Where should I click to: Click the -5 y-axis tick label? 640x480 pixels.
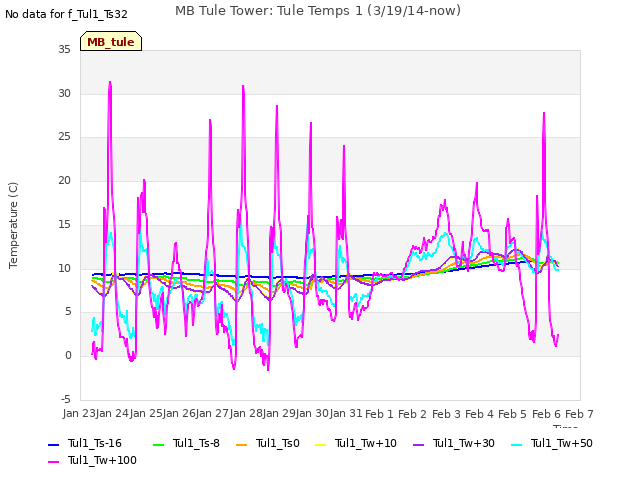66,399
